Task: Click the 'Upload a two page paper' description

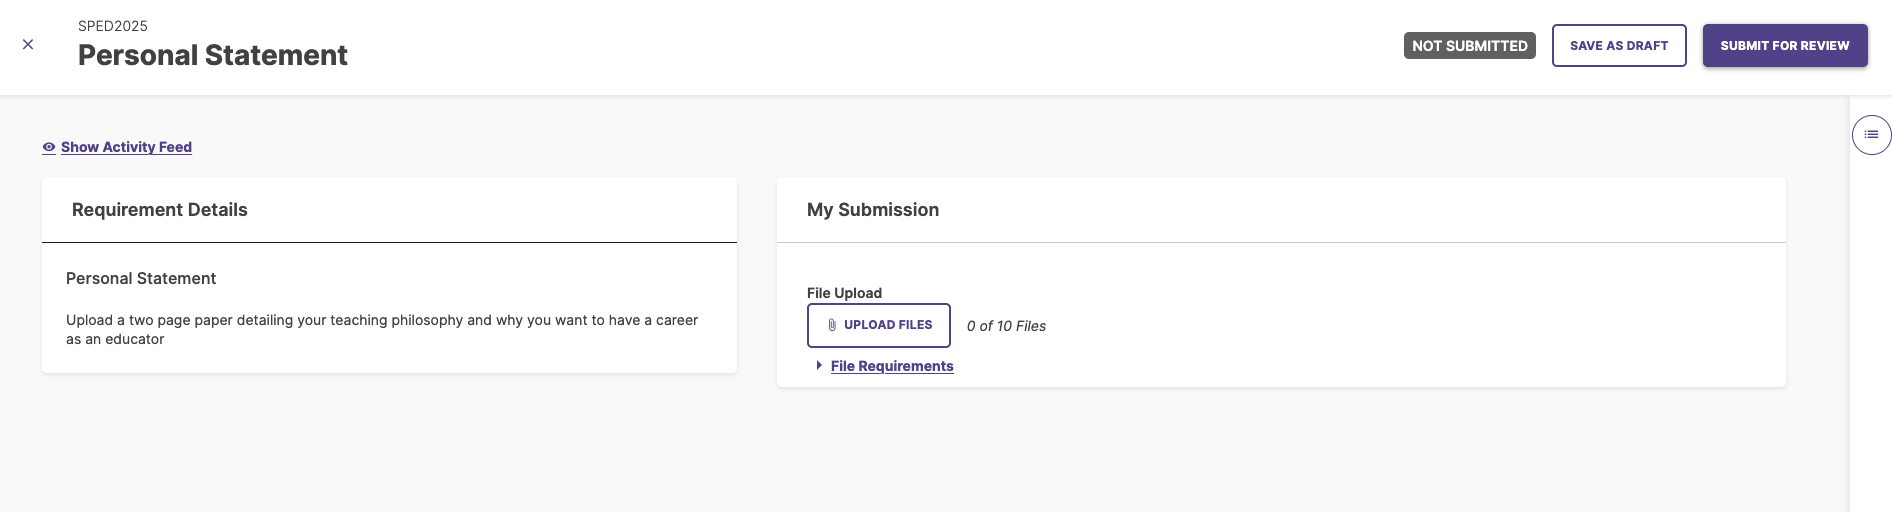Action: coord(382,329)
